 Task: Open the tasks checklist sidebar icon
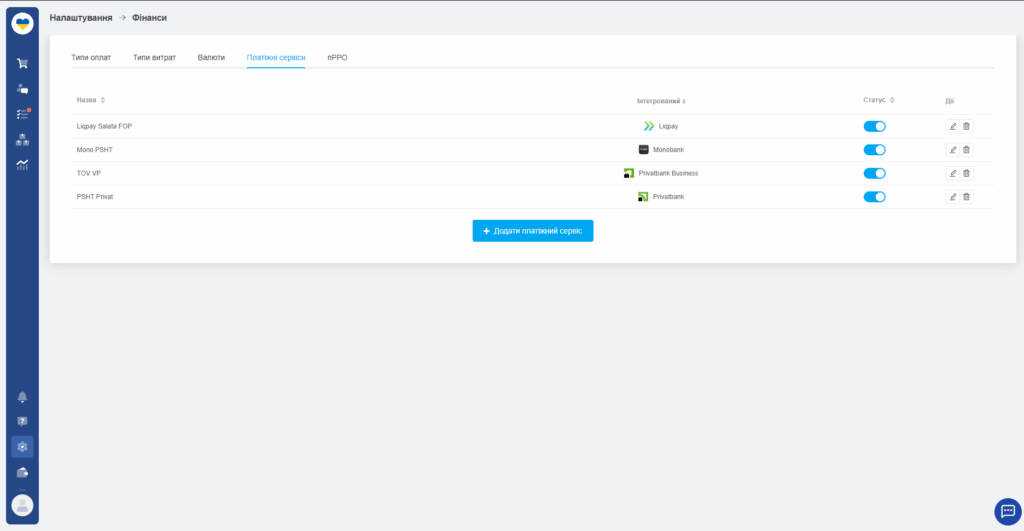click(x=22, y=114)
